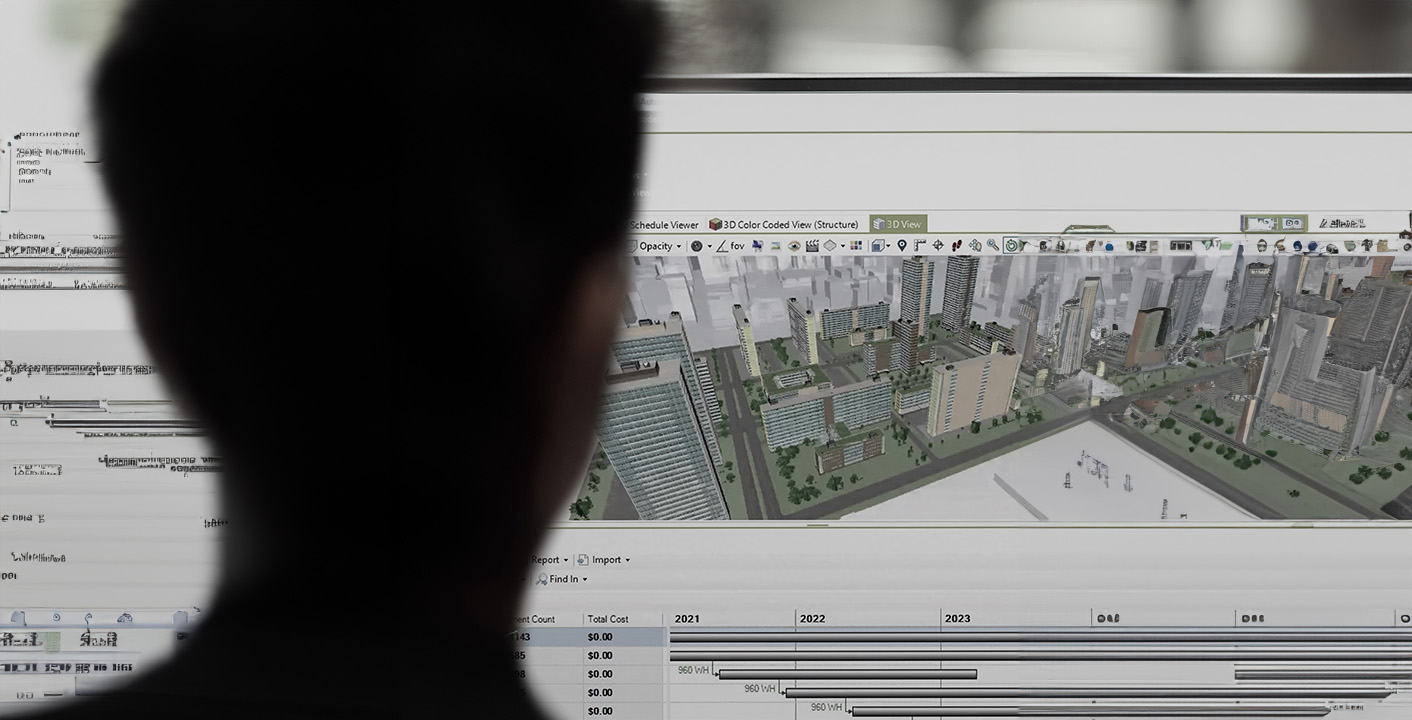Click the grey diamond plane icon
The height and width of the screenshot is (720, 1412).
[830, 246]
